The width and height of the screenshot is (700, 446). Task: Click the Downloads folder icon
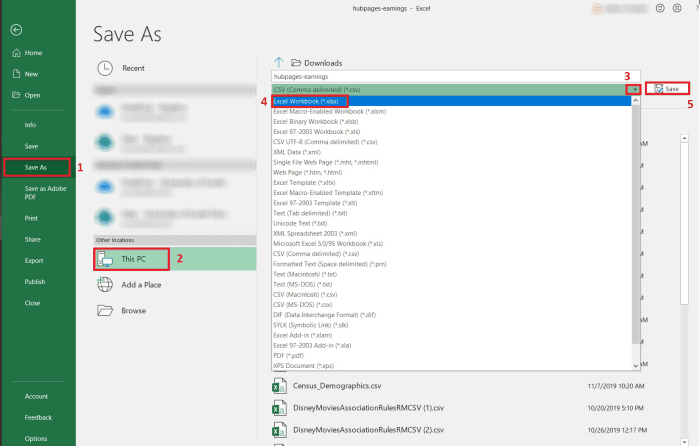pyautogui.click(x=296, y=63)
